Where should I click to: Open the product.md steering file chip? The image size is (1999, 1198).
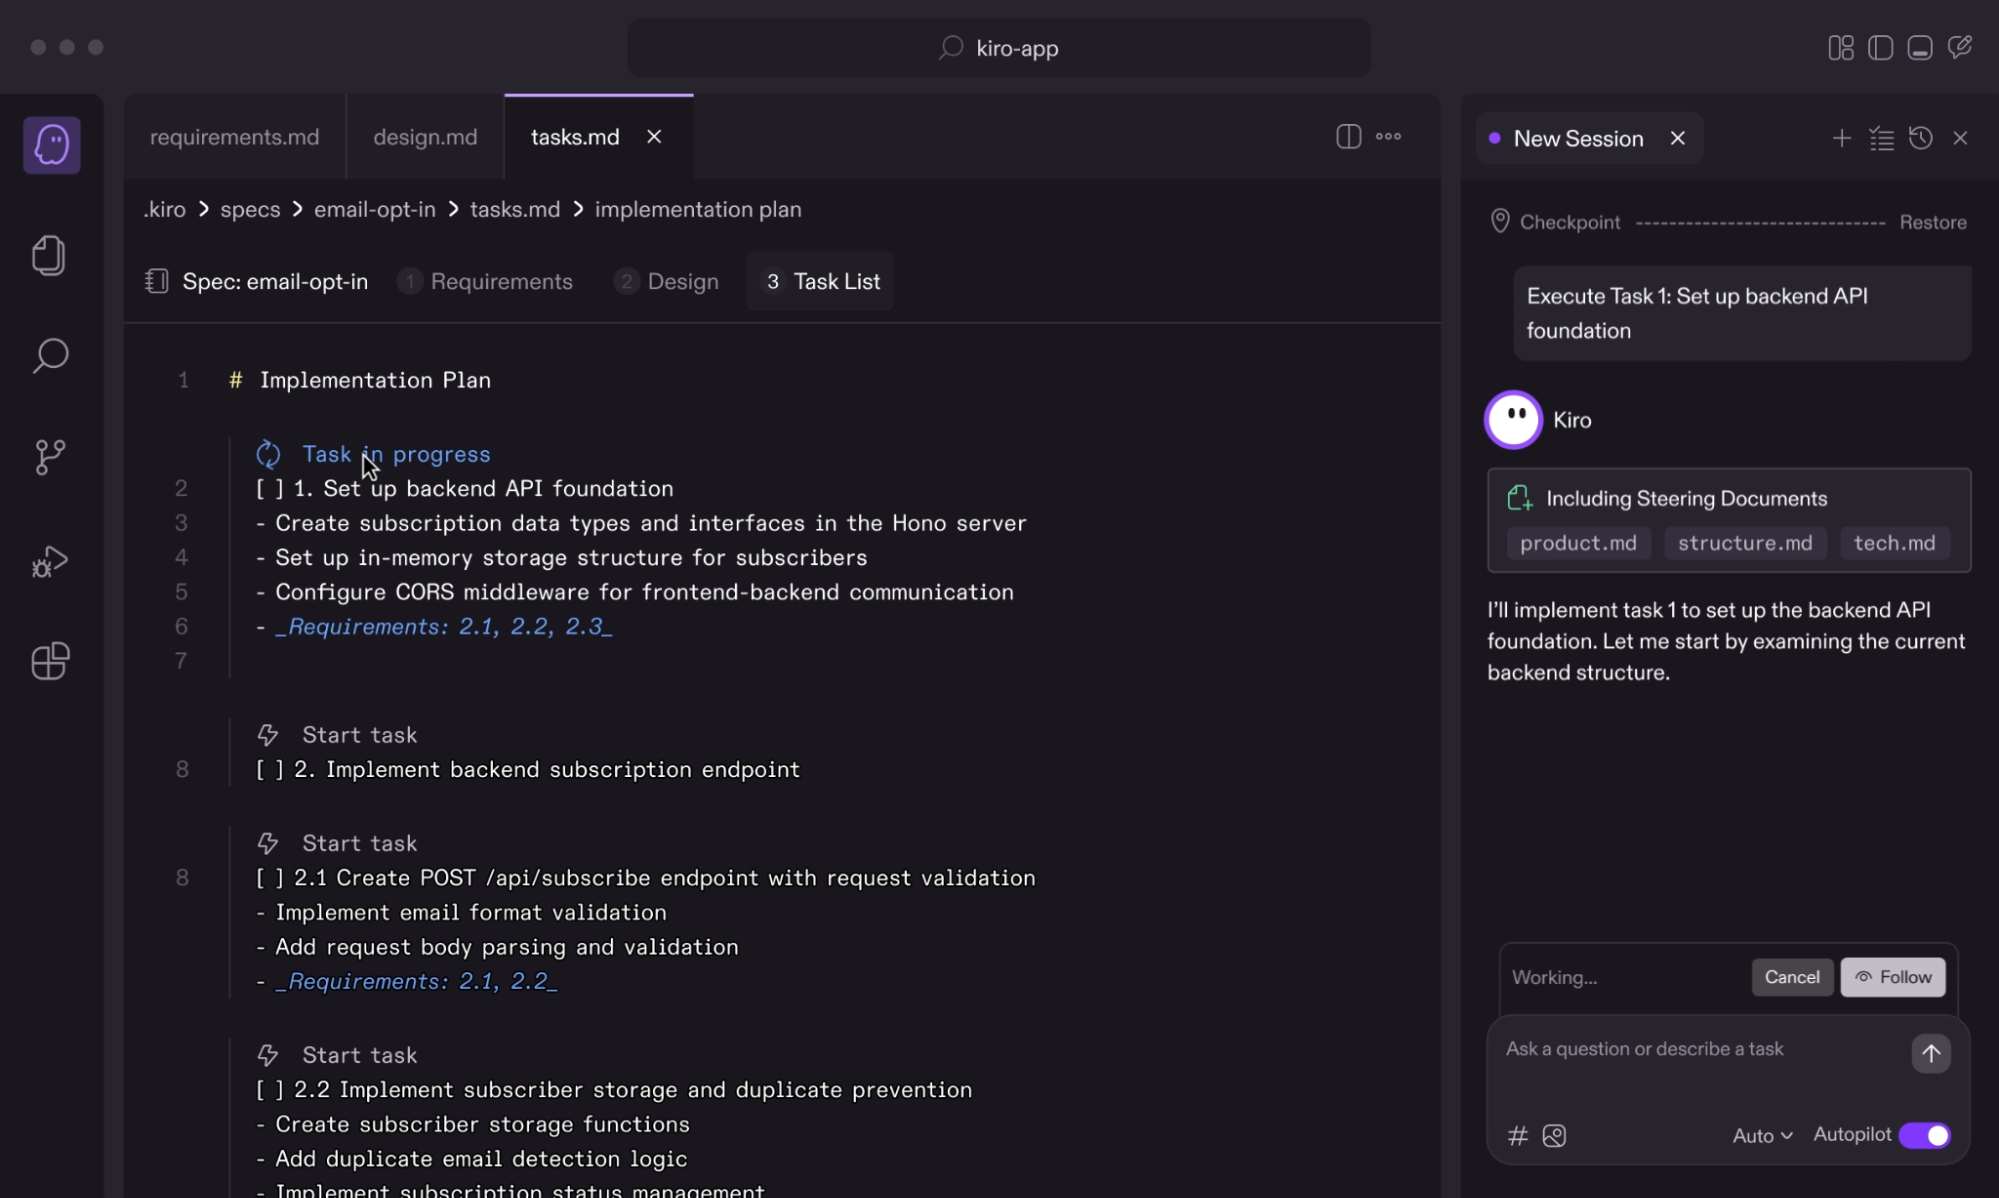(x=1578, y=543)
